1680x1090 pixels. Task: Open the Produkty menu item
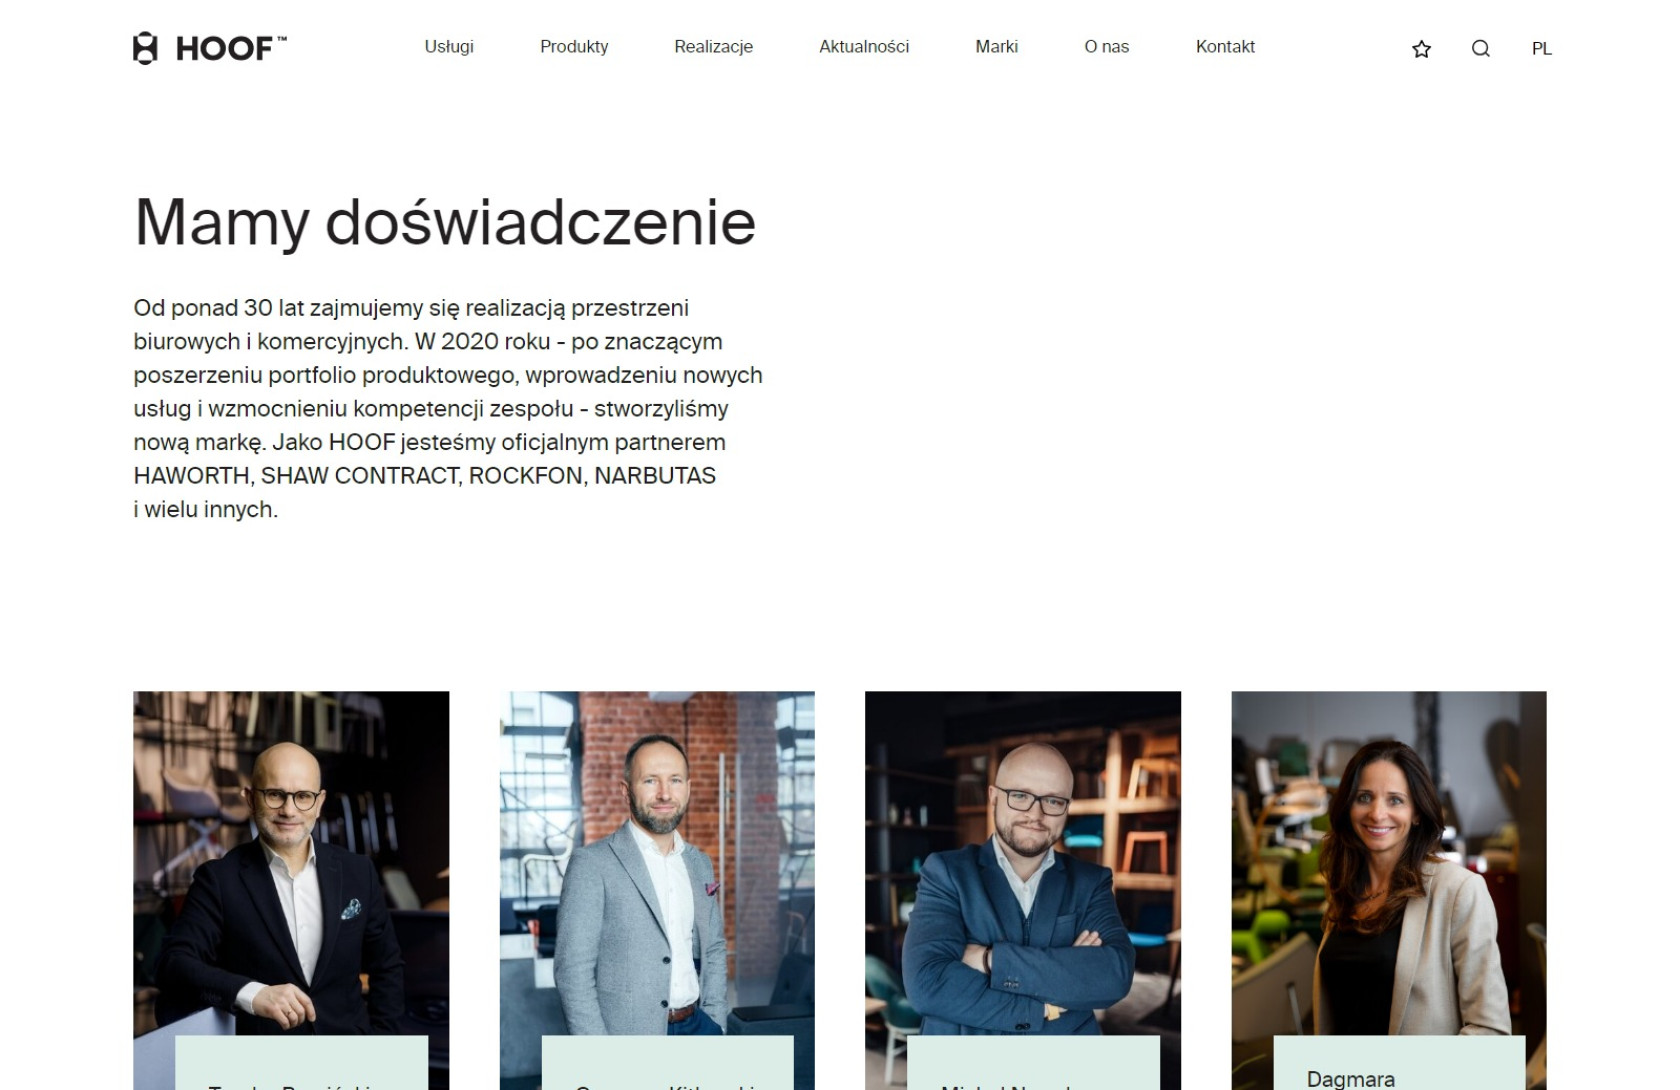pyautogui.click(x=574, y=47)
